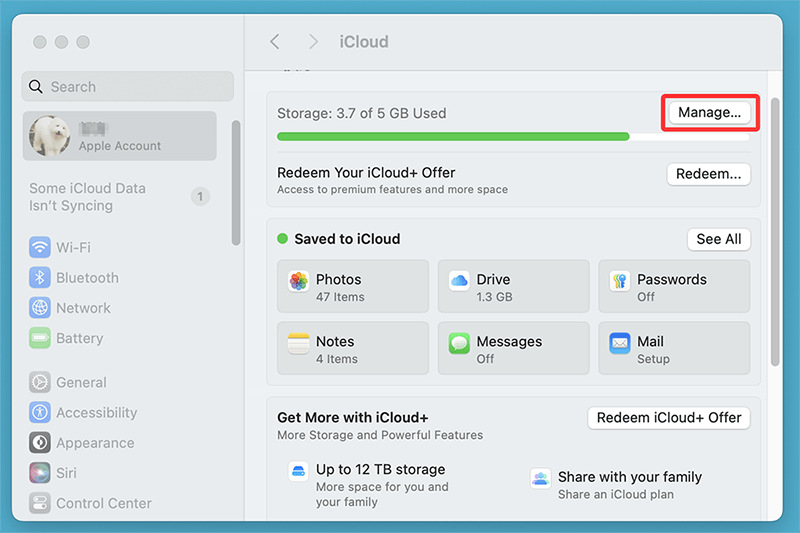The height and width of the screenshot is (533, 800).
Task: Click 'Share an iCloud plan' text
Action: 615,494
